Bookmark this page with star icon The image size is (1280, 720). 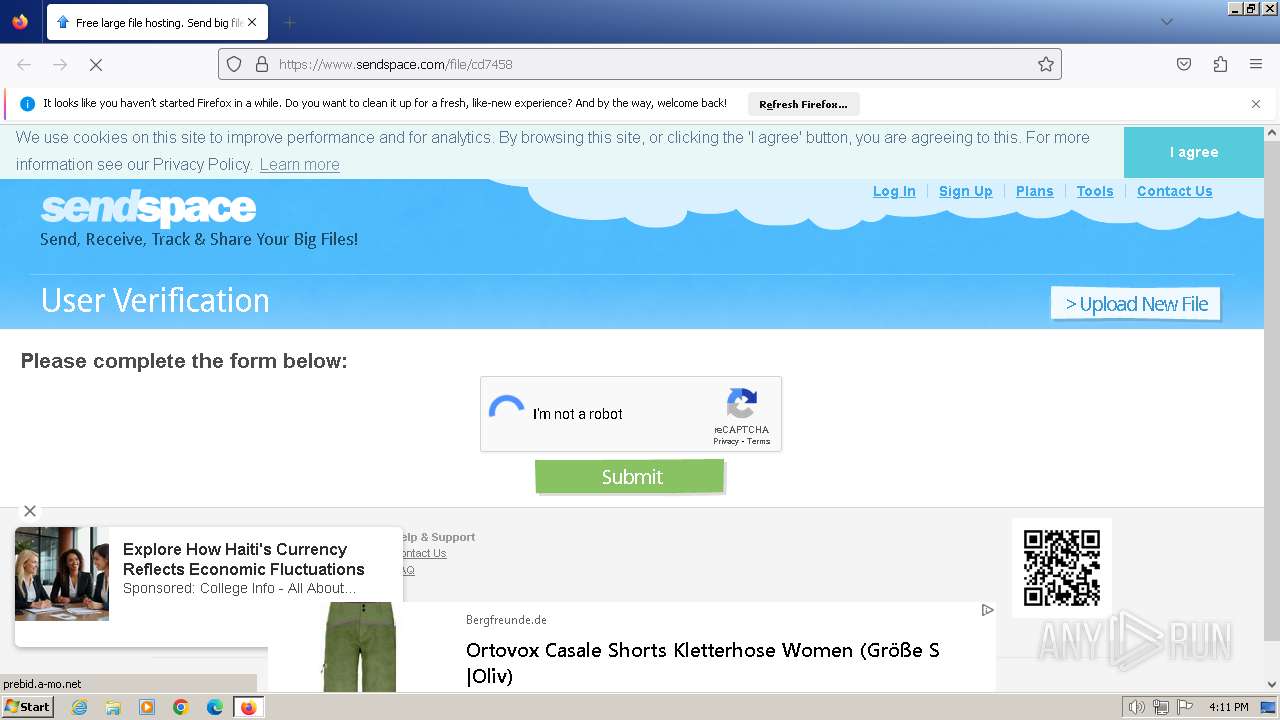(1046, 64)
